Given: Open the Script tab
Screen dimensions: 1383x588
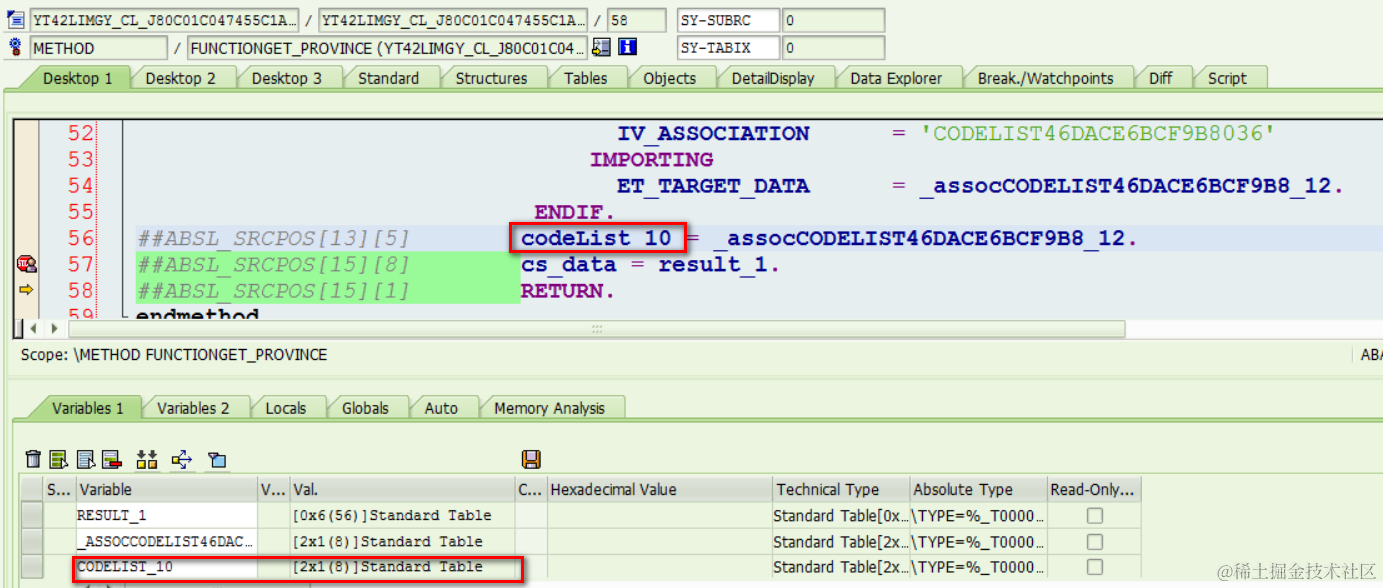Looking at the screenshot, I should [x=1227, y=78].
